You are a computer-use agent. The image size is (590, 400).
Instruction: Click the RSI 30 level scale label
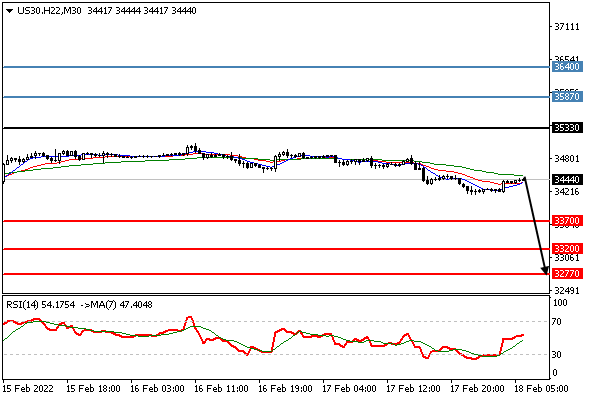pos(556,354)
